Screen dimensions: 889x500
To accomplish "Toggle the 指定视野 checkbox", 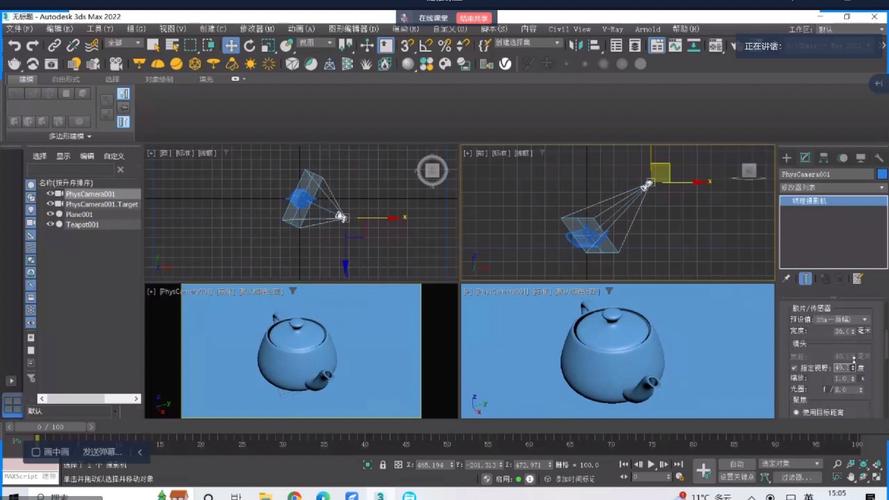I will coord(795,368).
